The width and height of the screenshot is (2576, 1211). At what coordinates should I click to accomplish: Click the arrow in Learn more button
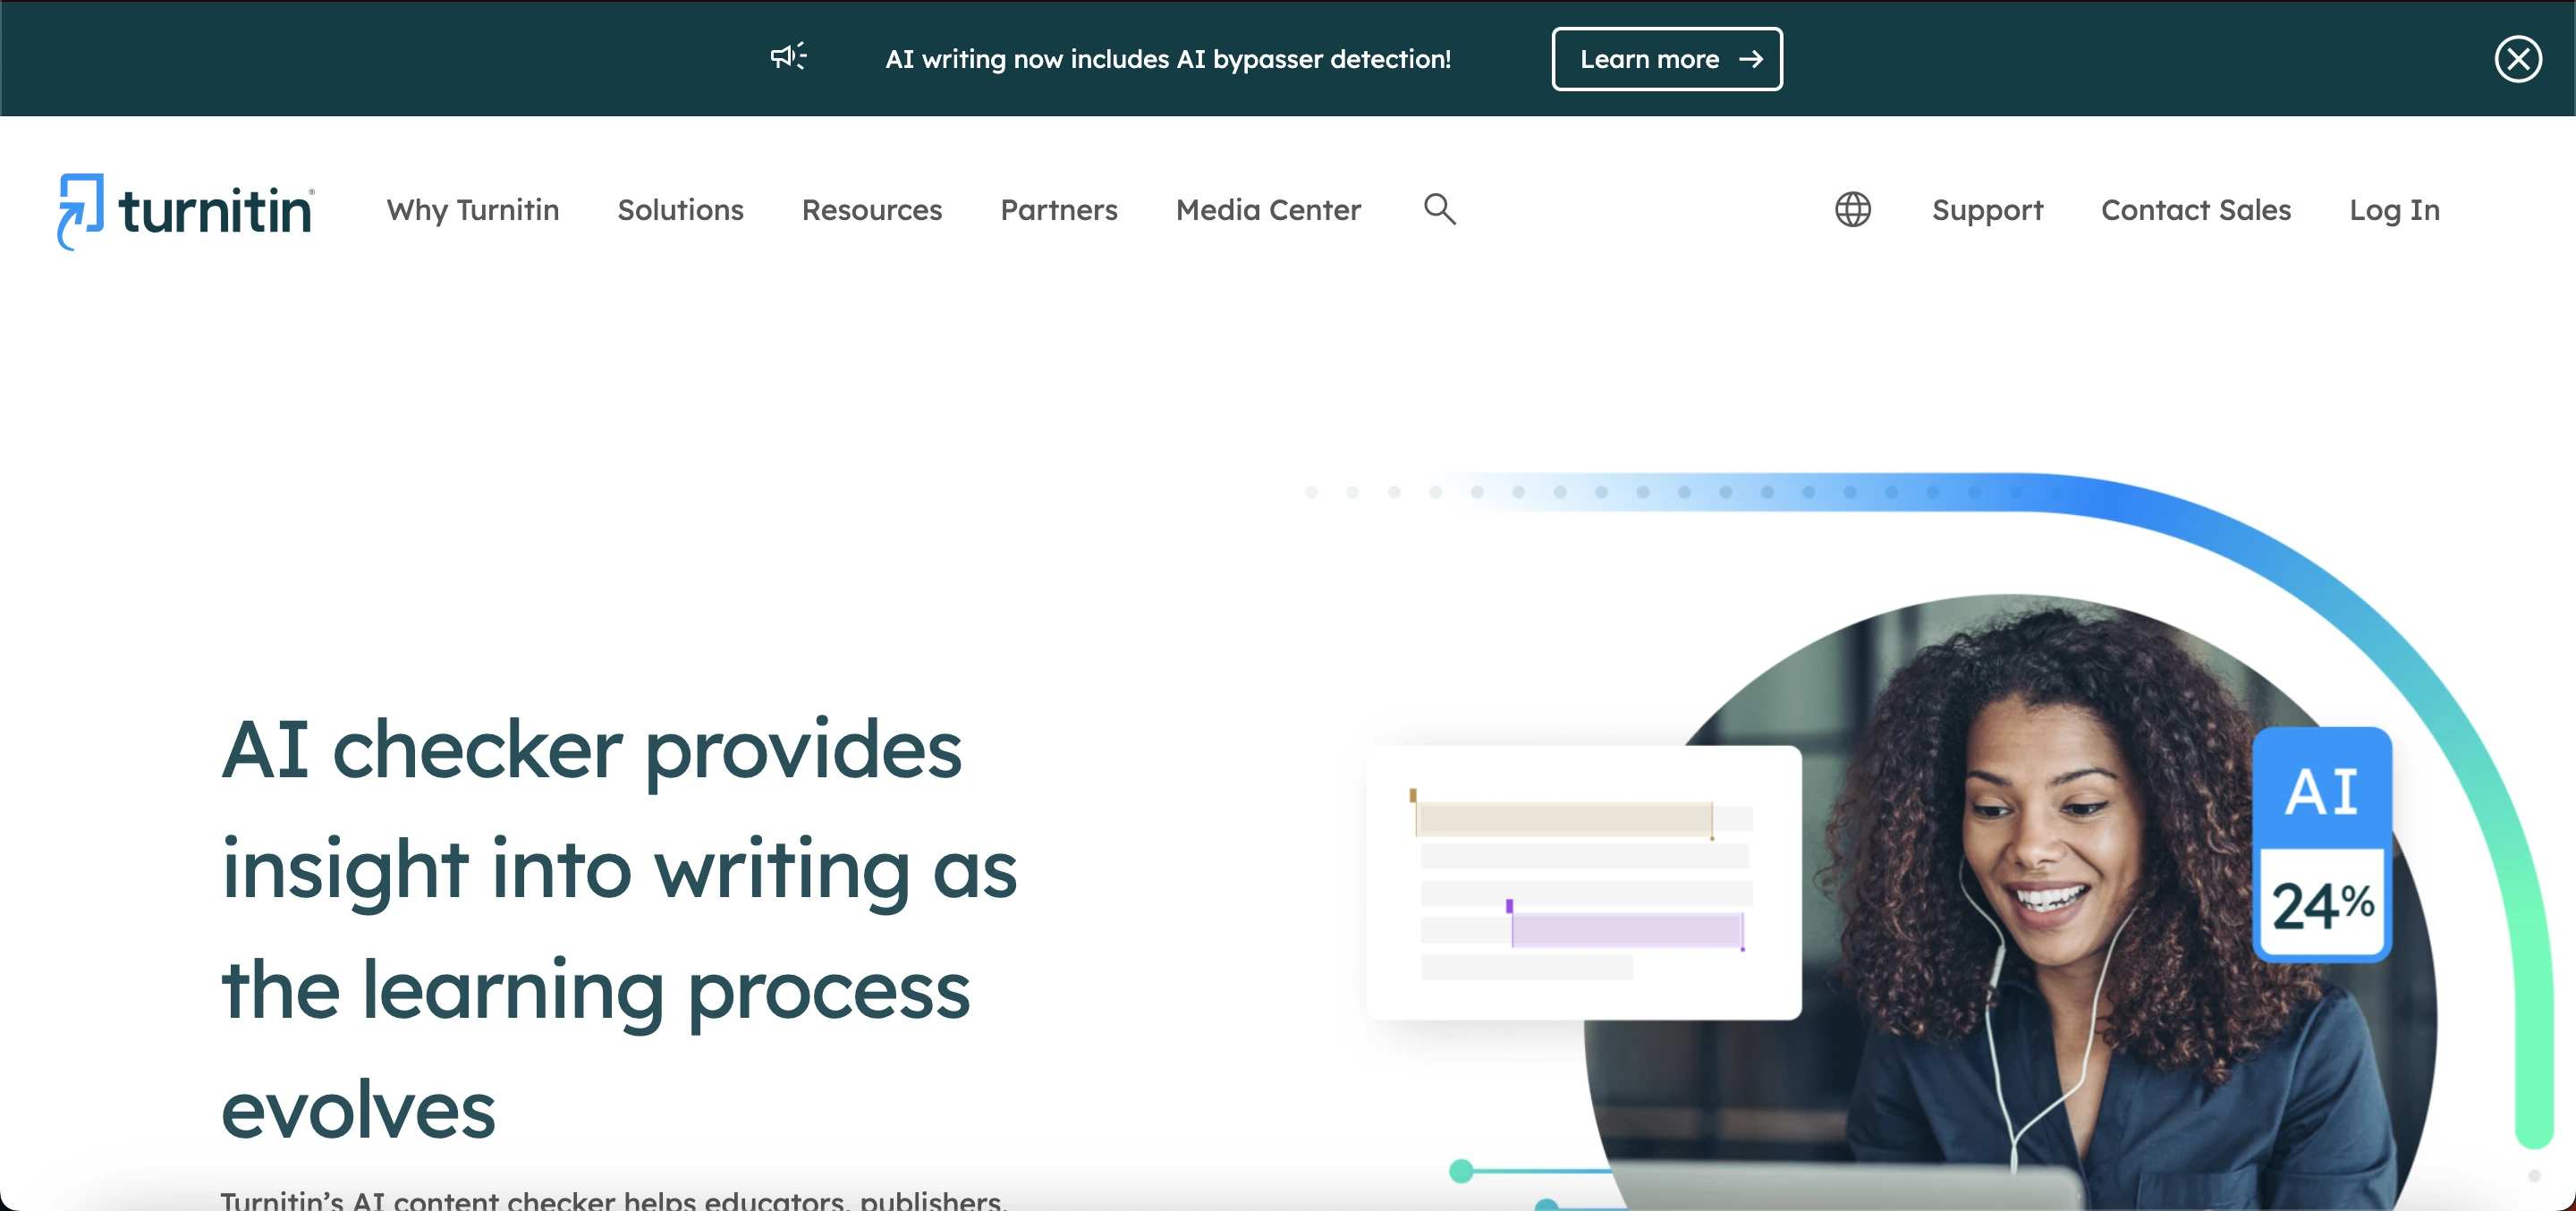(1750, 59)
